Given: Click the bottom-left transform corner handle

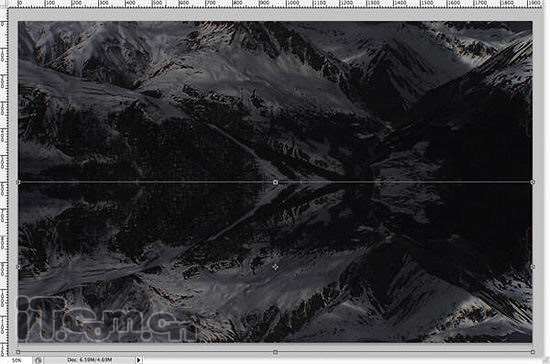Looking at the screenshot, I should 18,352.
